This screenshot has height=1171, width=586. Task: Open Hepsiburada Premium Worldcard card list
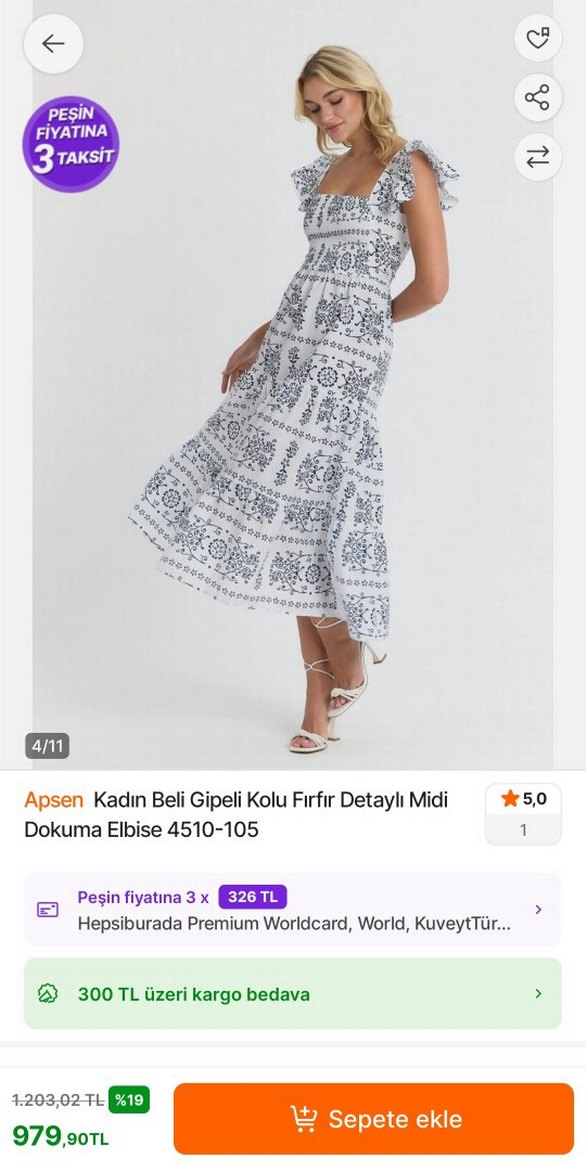point(294,924)
